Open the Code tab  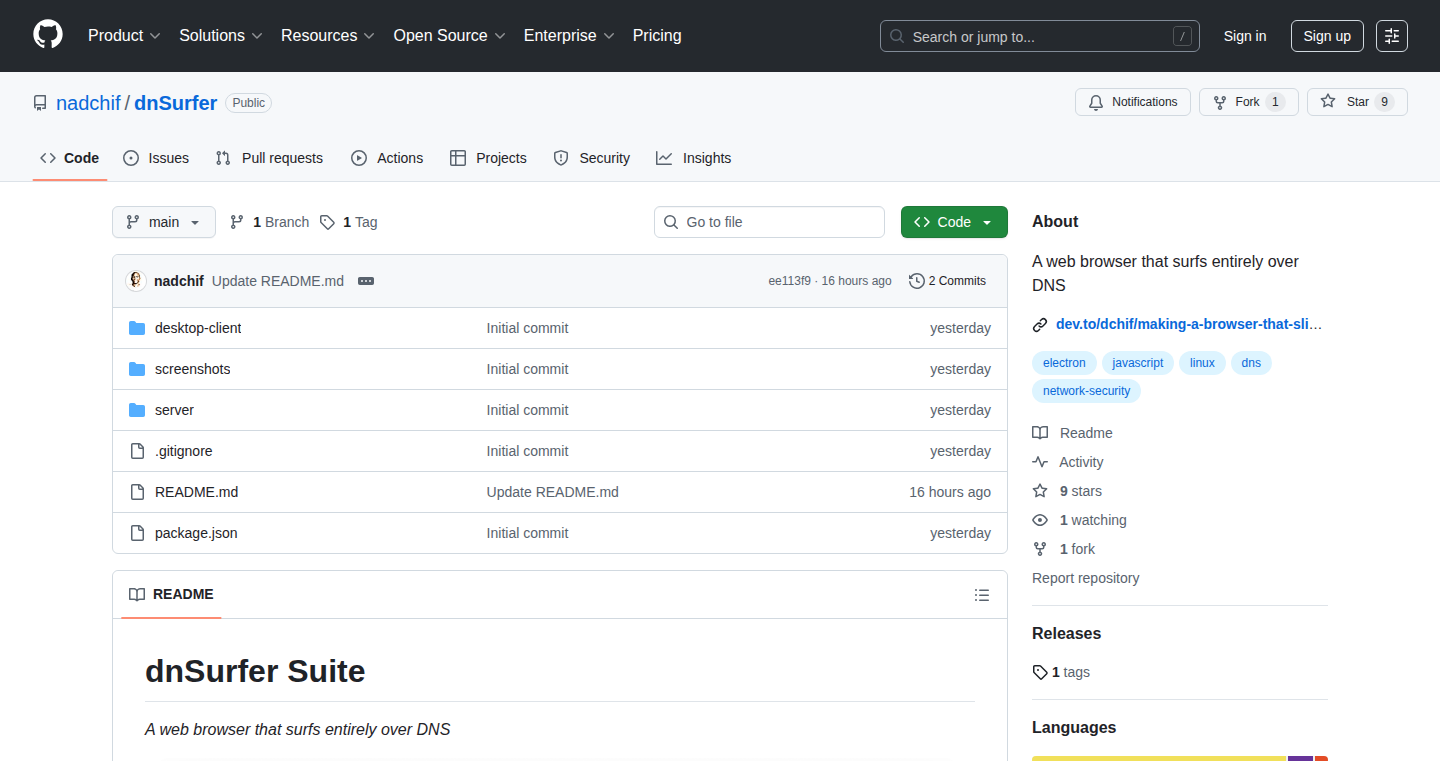click(x=70, y=158)
